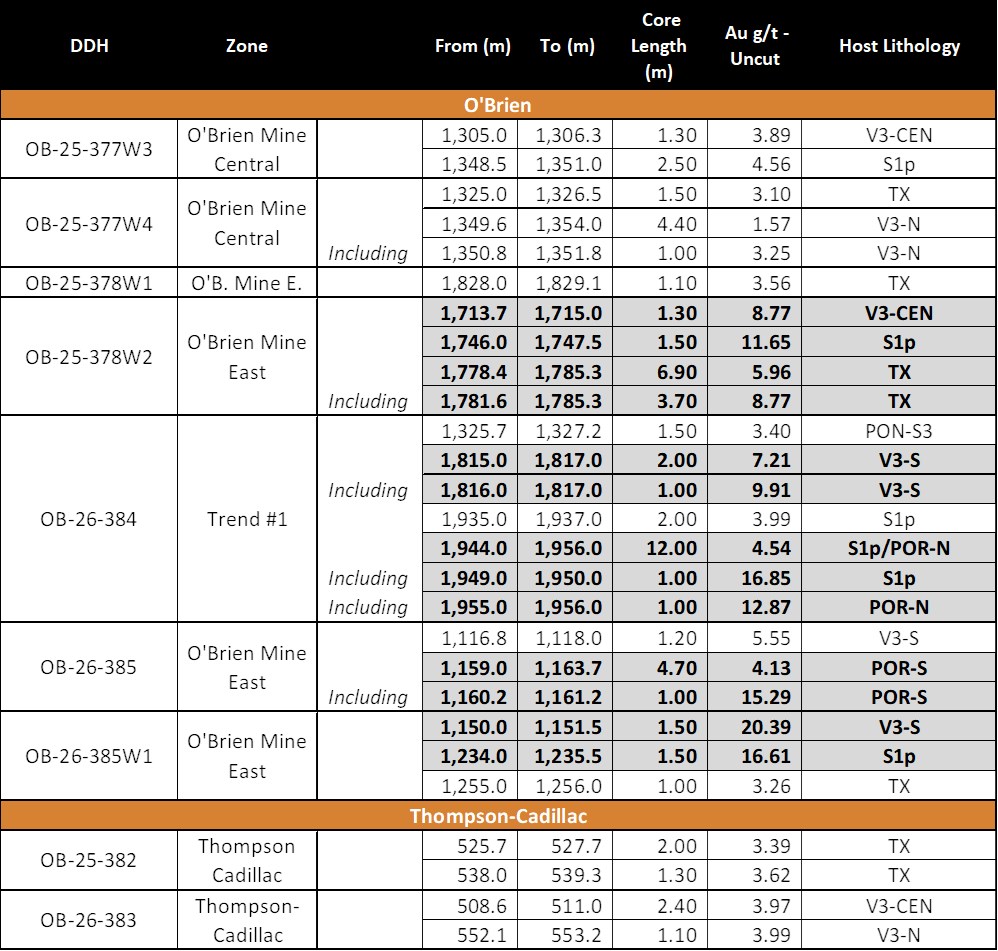Select the 11.65 gold grade cell
The height and width of the screenshot is (951, 998).
(756, 342)
